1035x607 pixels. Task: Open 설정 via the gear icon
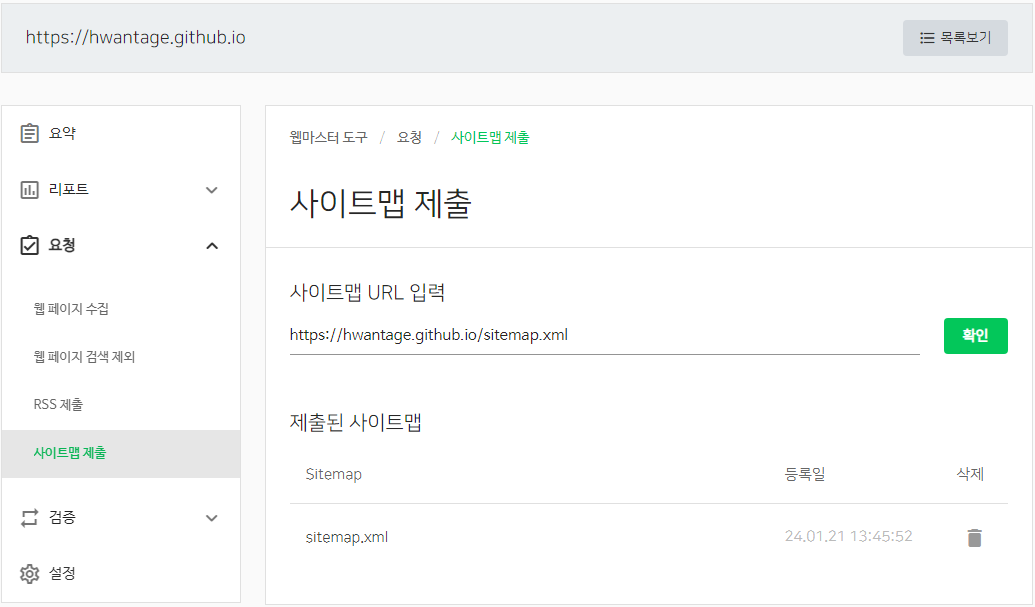[30, 574]
